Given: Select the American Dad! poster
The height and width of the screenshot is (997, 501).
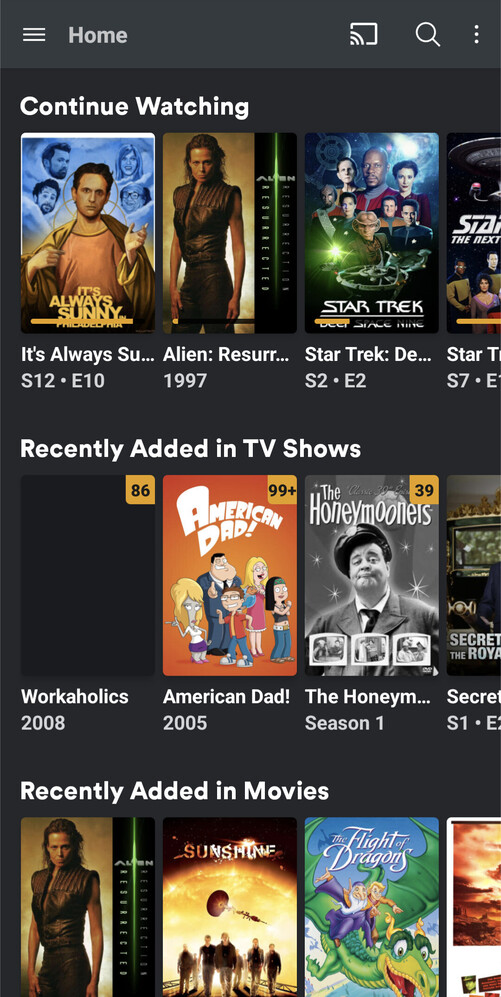Looking at the screenshot, I should tap(230, 575).
